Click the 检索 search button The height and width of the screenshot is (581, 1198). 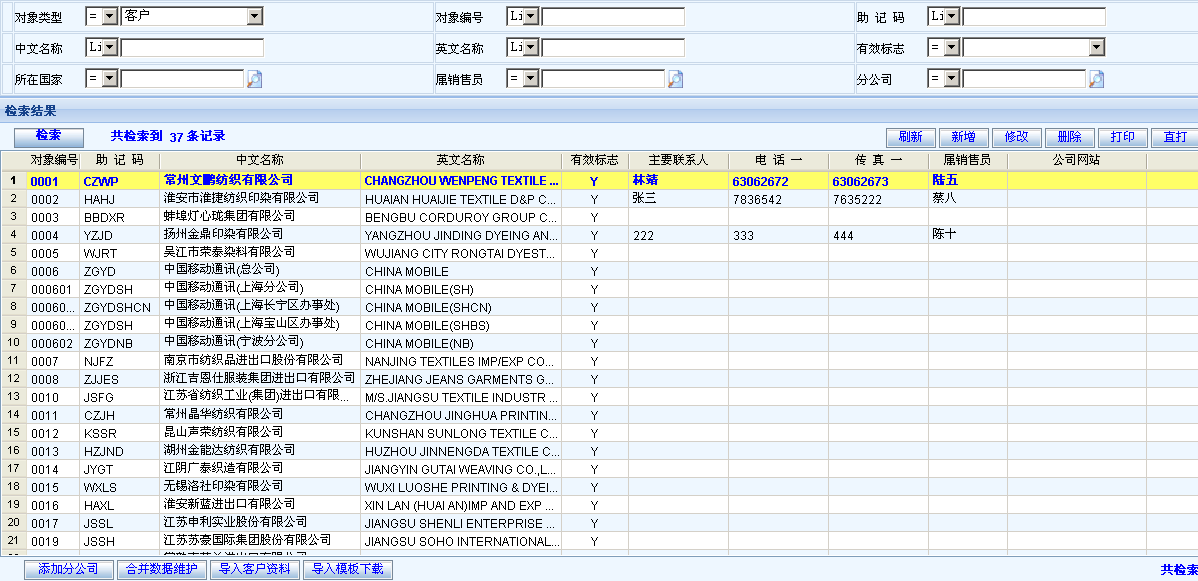(48, 136)
